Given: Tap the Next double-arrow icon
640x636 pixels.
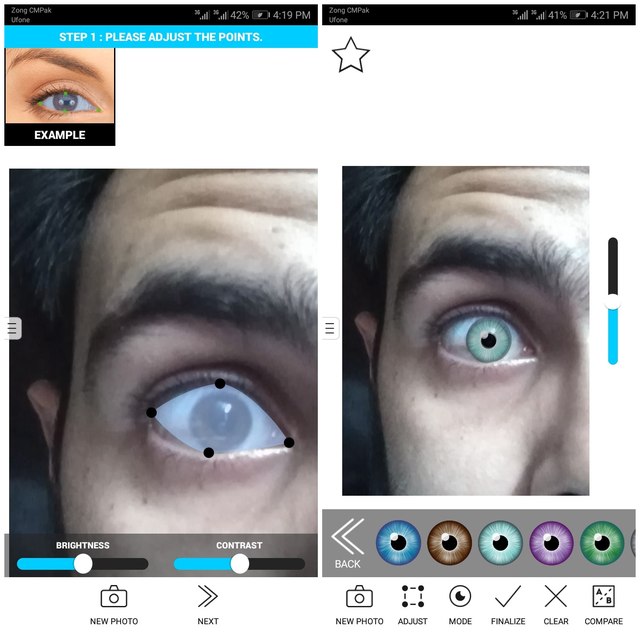Looking at the screenshot, I should pyautogui.click(x=208, y=596).
